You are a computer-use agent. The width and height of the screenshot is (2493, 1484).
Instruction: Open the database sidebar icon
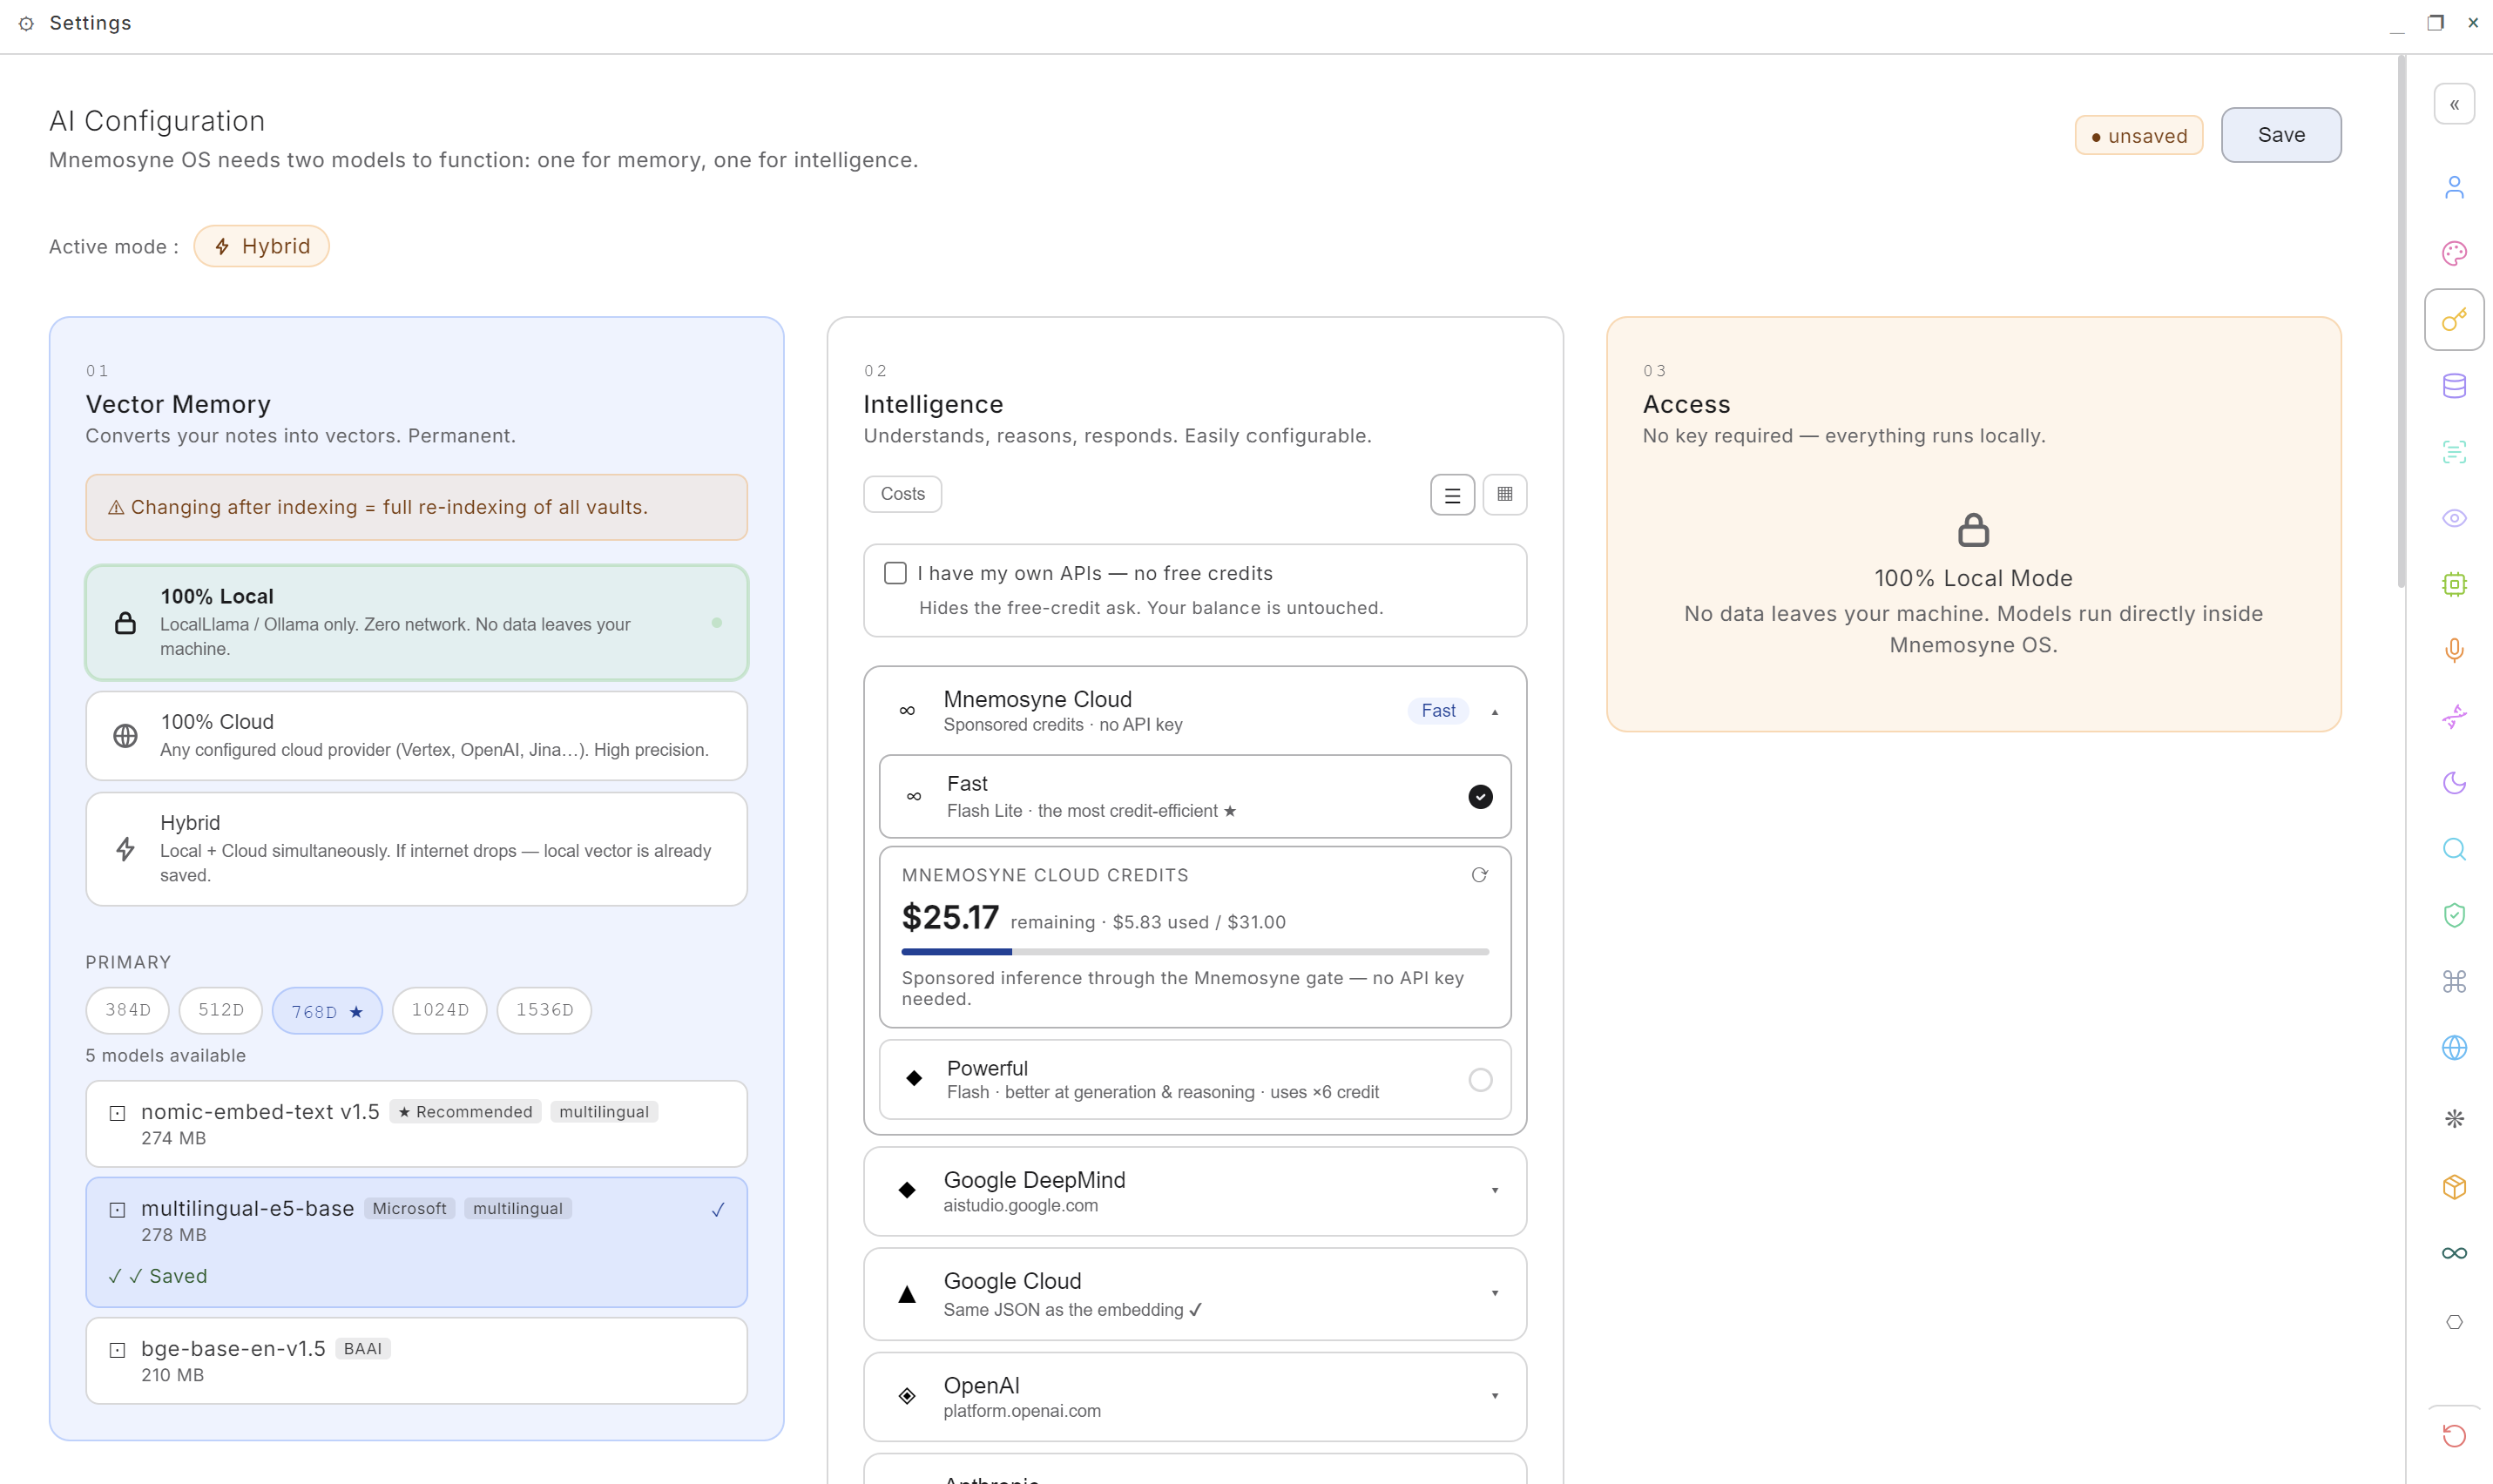pos(2454,386)
